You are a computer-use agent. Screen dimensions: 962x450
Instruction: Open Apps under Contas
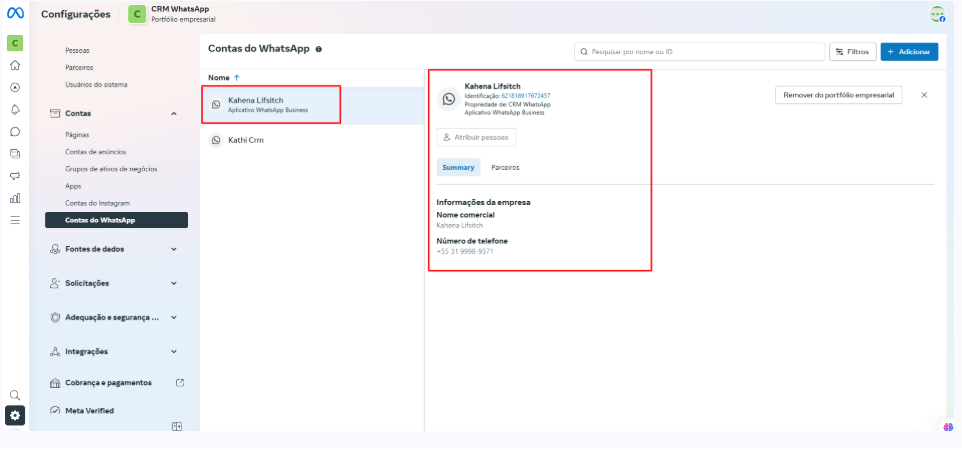coord(73,186)
